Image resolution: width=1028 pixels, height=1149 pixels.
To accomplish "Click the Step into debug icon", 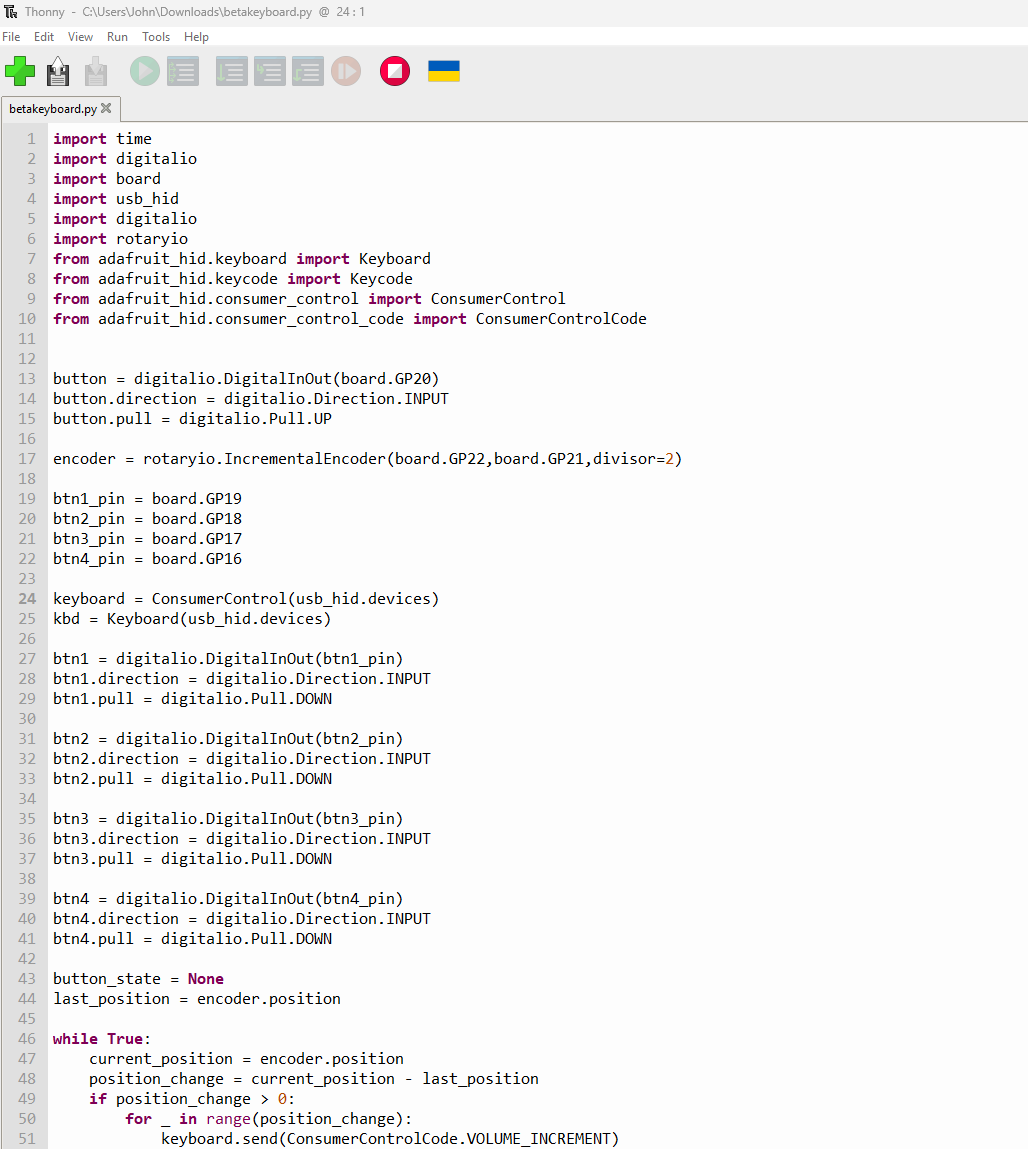I will coord(269,72).
